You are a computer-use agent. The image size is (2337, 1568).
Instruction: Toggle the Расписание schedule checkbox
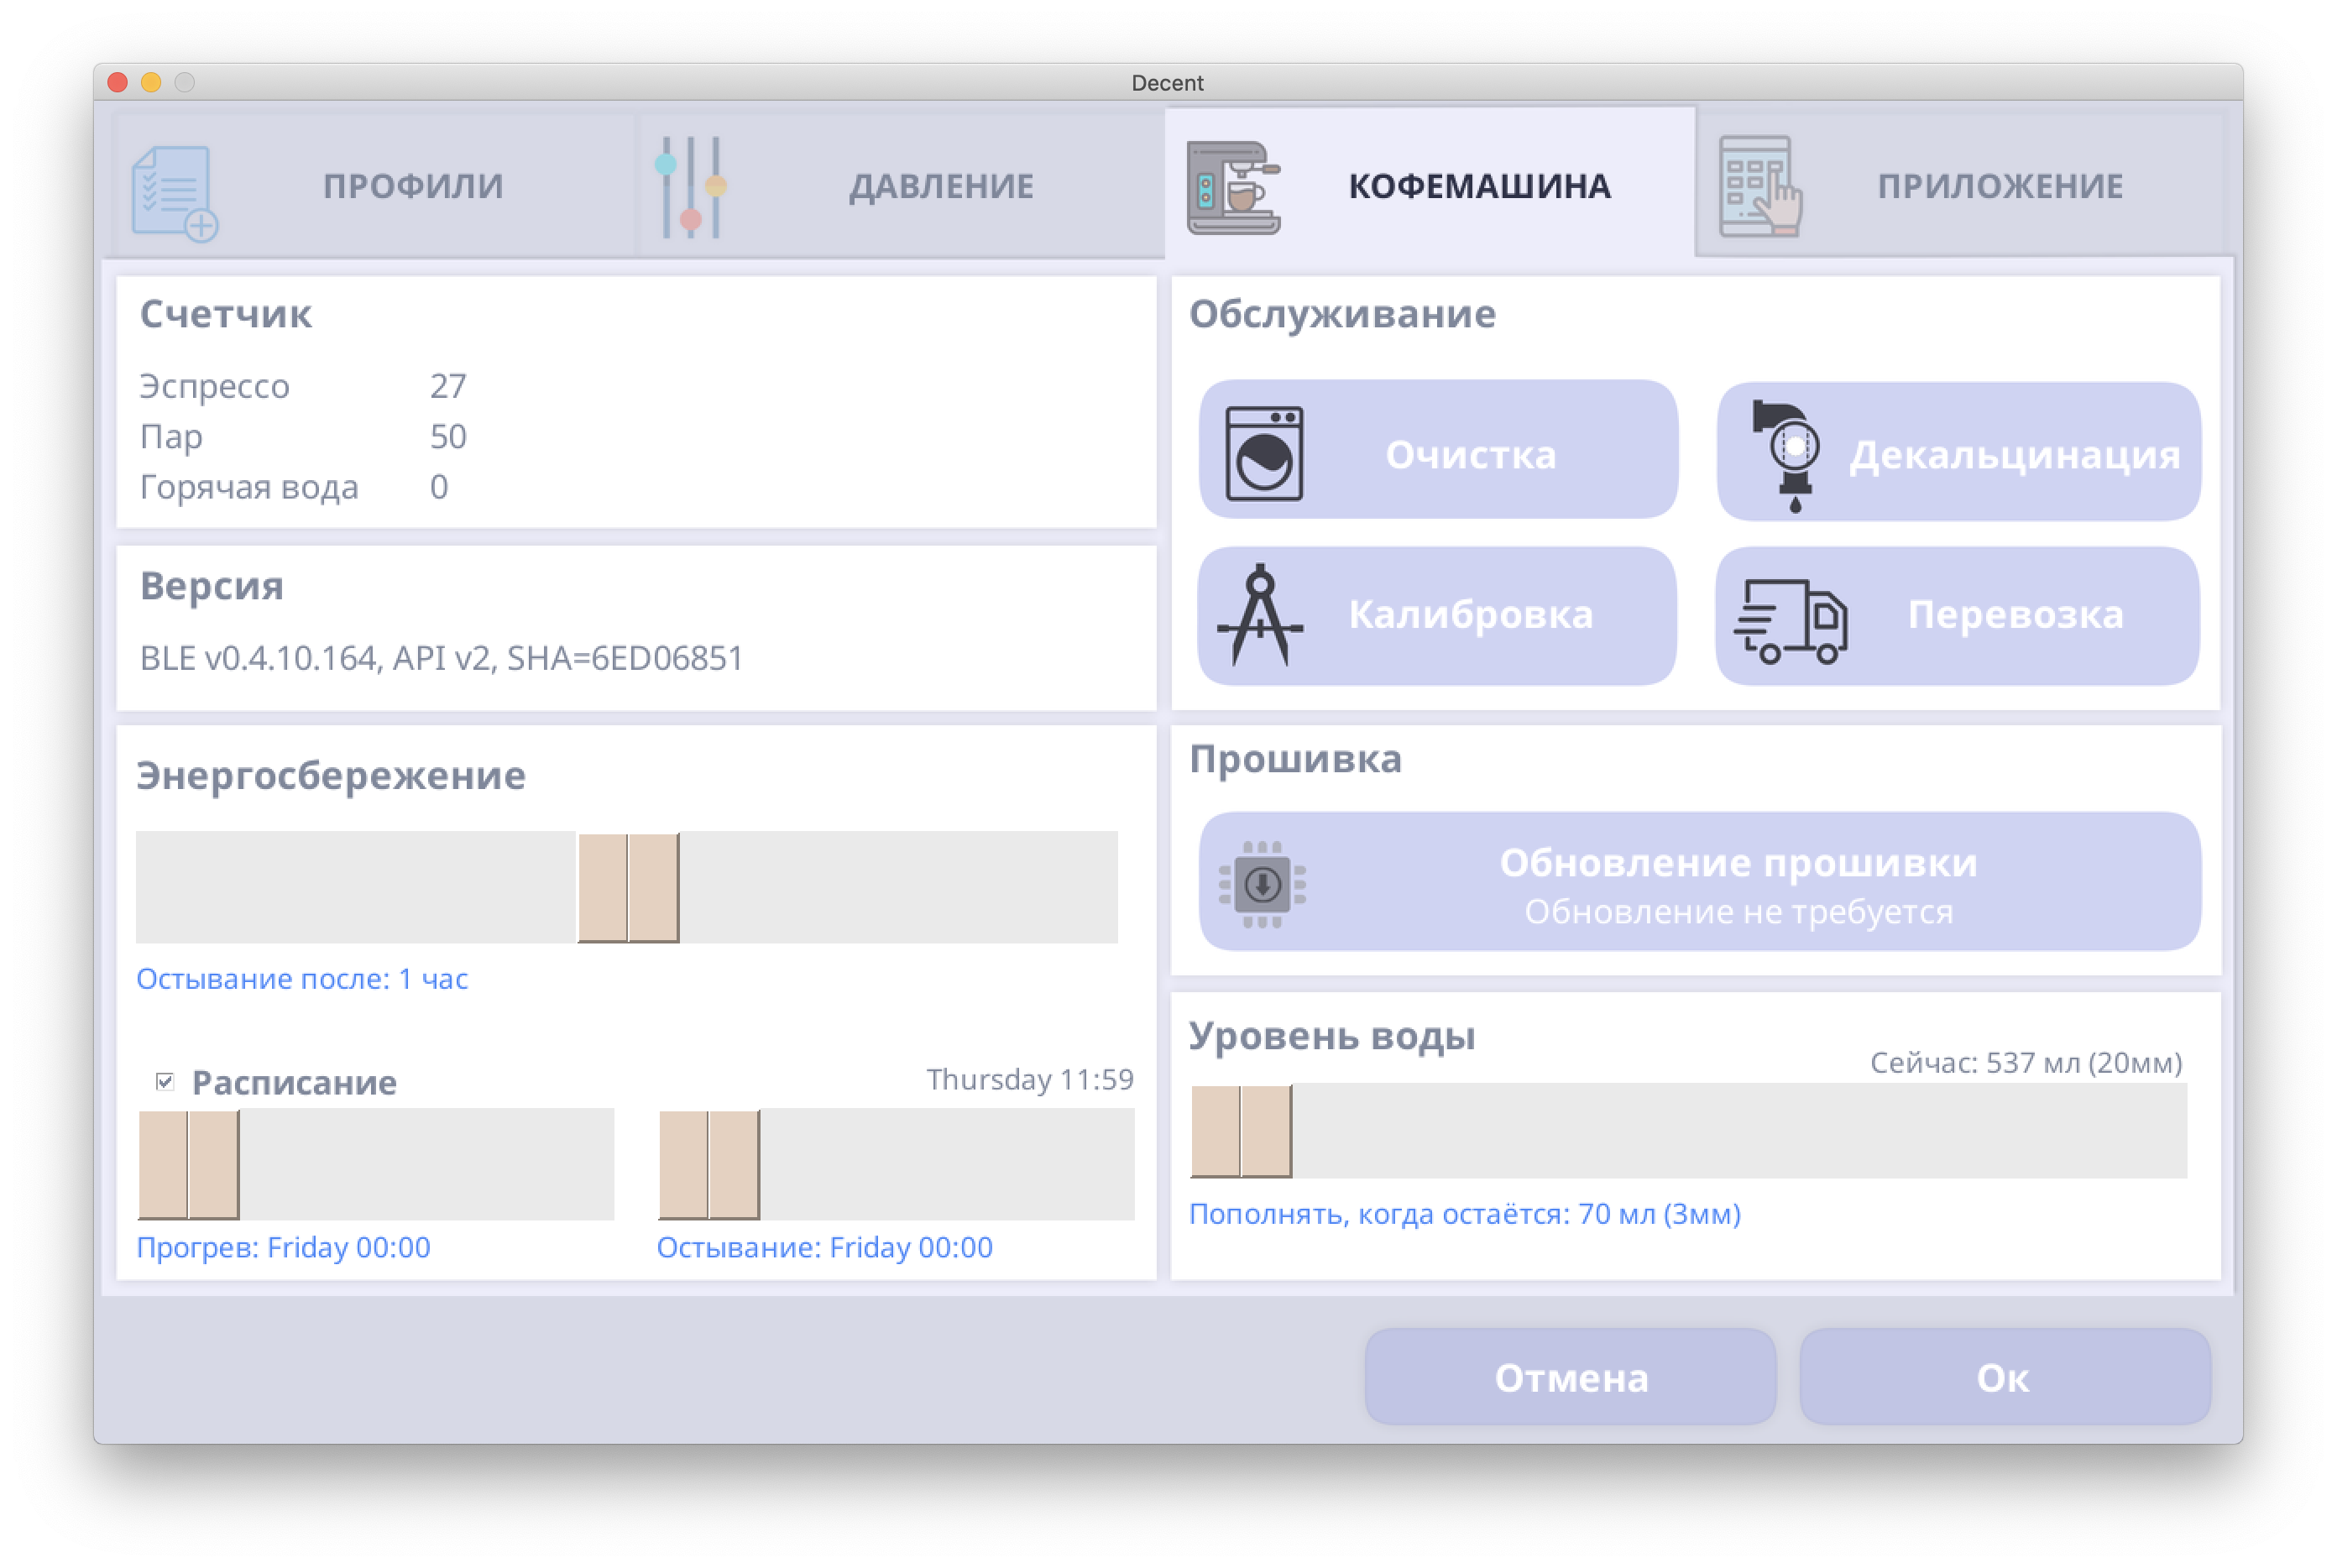(165, 1081)
